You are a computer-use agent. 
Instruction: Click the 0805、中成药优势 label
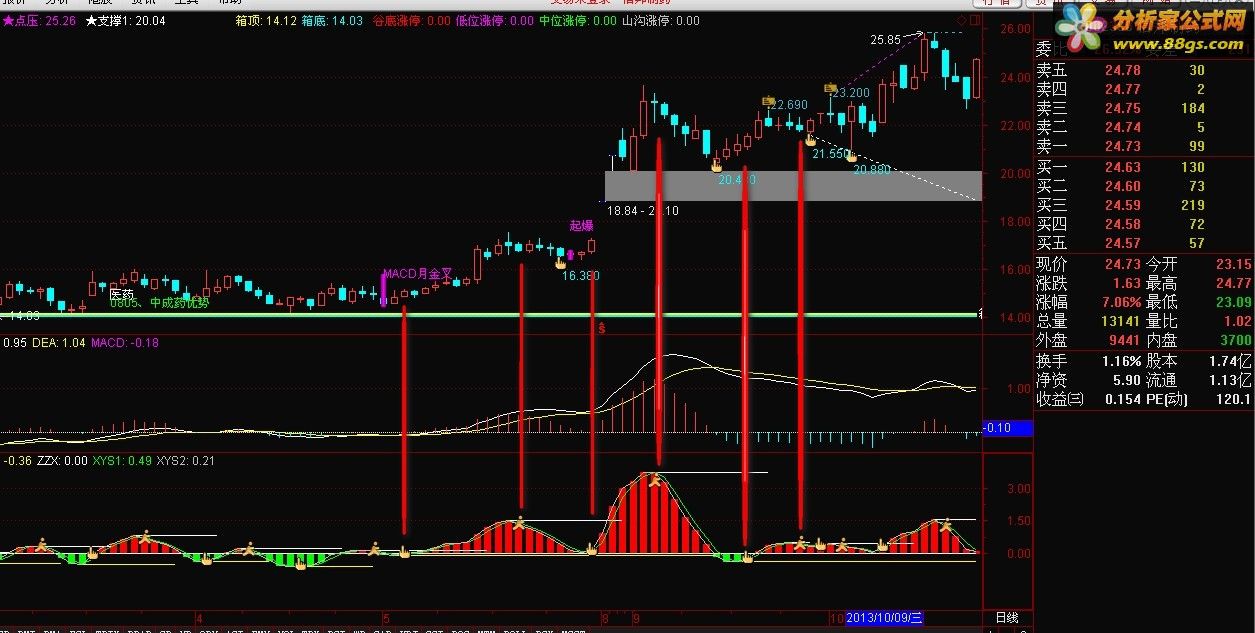point(160,303)
